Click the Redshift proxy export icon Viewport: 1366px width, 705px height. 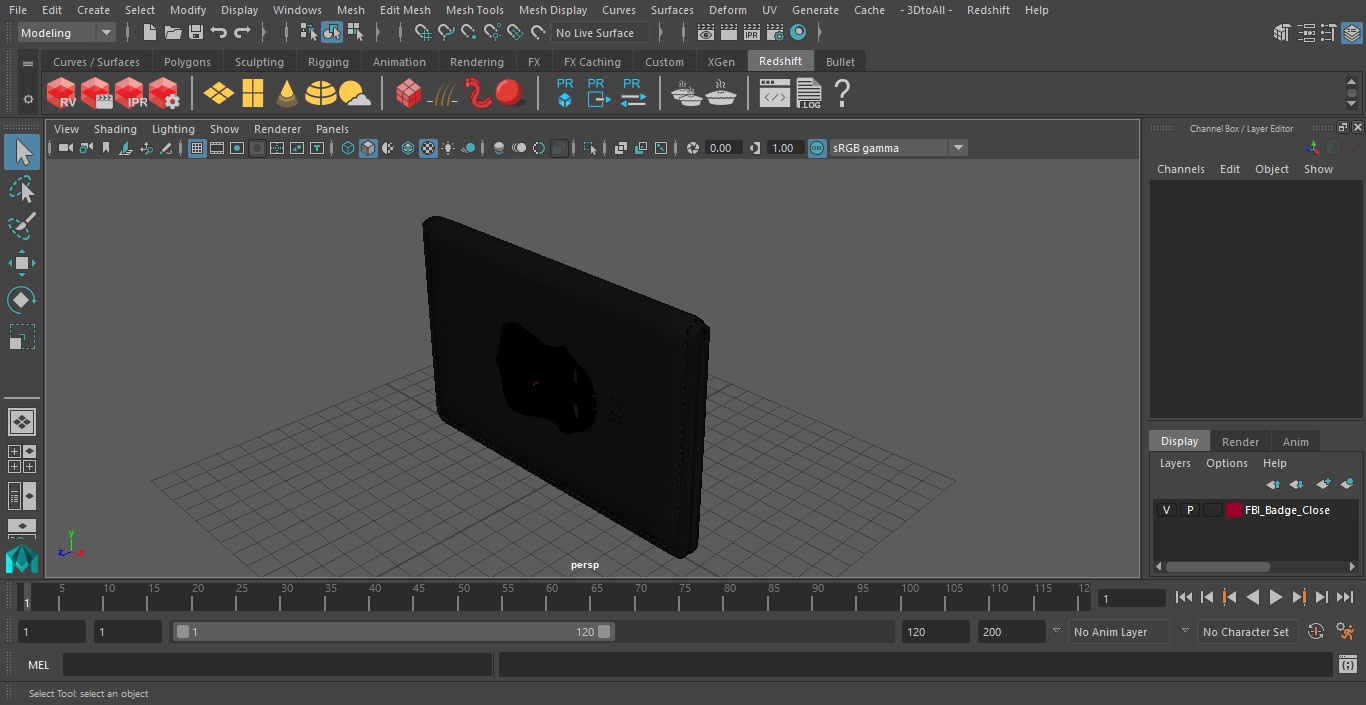598,92
